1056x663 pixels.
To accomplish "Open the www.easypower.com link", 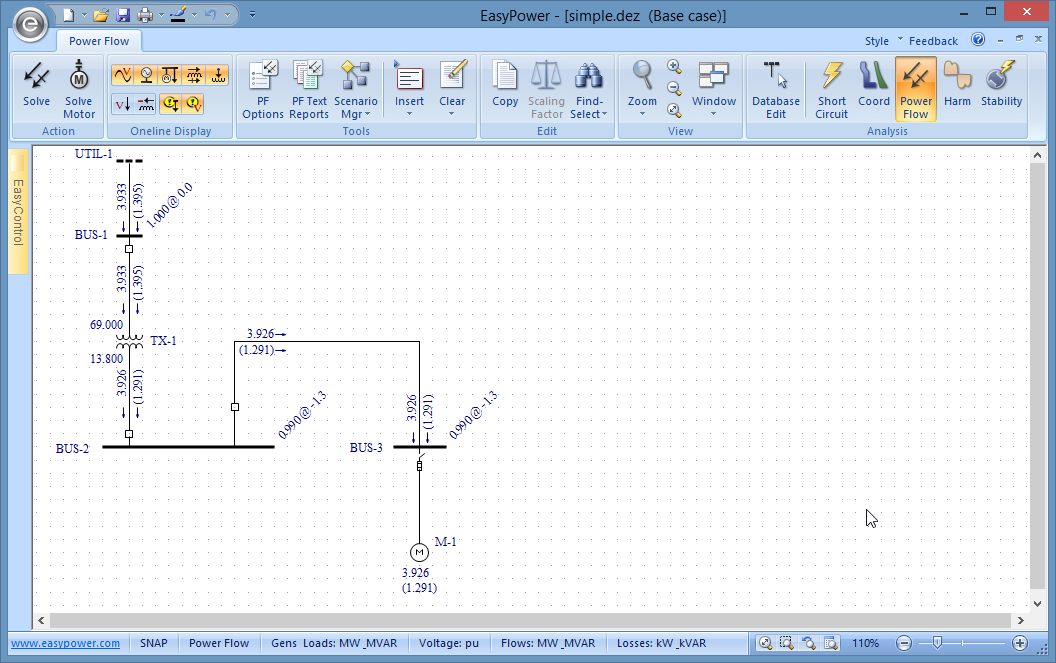I will tap(65, 643).
